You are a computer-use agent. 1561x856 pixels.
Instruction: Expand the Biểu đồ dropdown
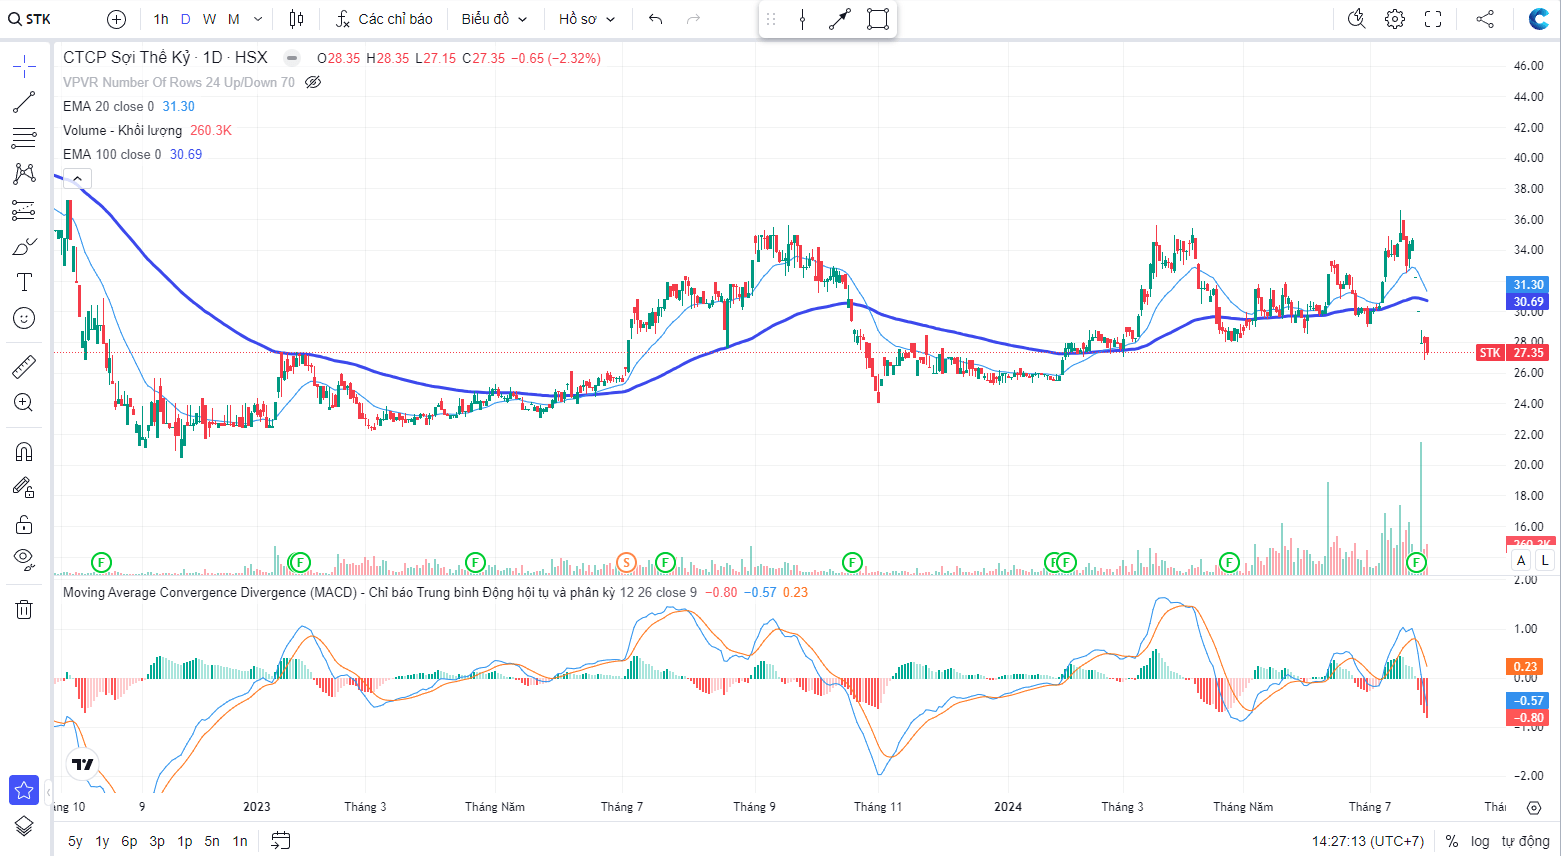(x=494, y=19)
